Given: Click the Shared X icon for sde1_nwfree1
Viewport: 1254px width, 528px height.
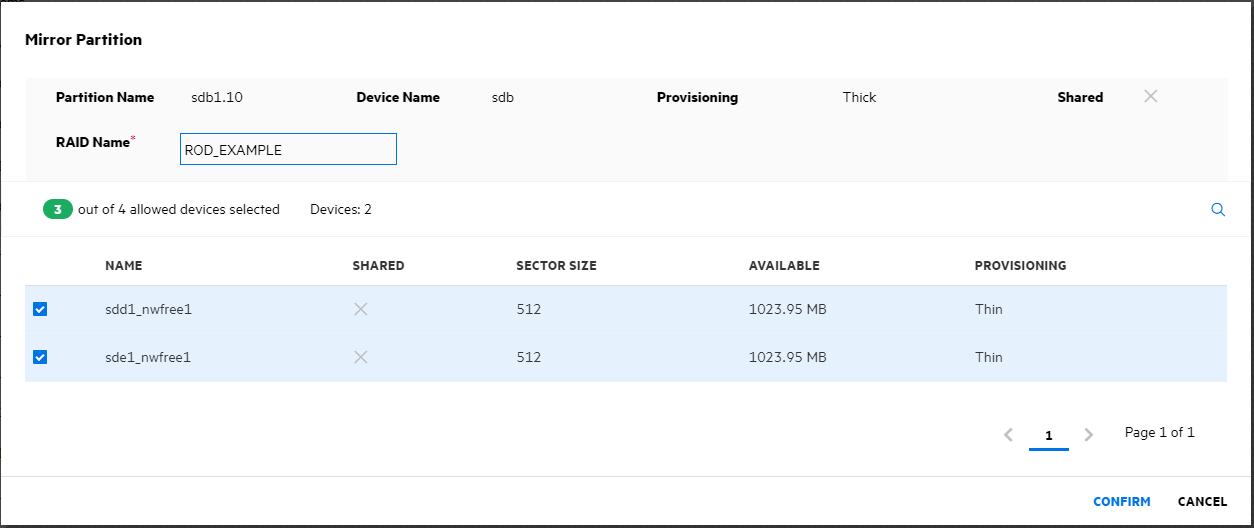Looking at the screenshot, I should (361, 357).
